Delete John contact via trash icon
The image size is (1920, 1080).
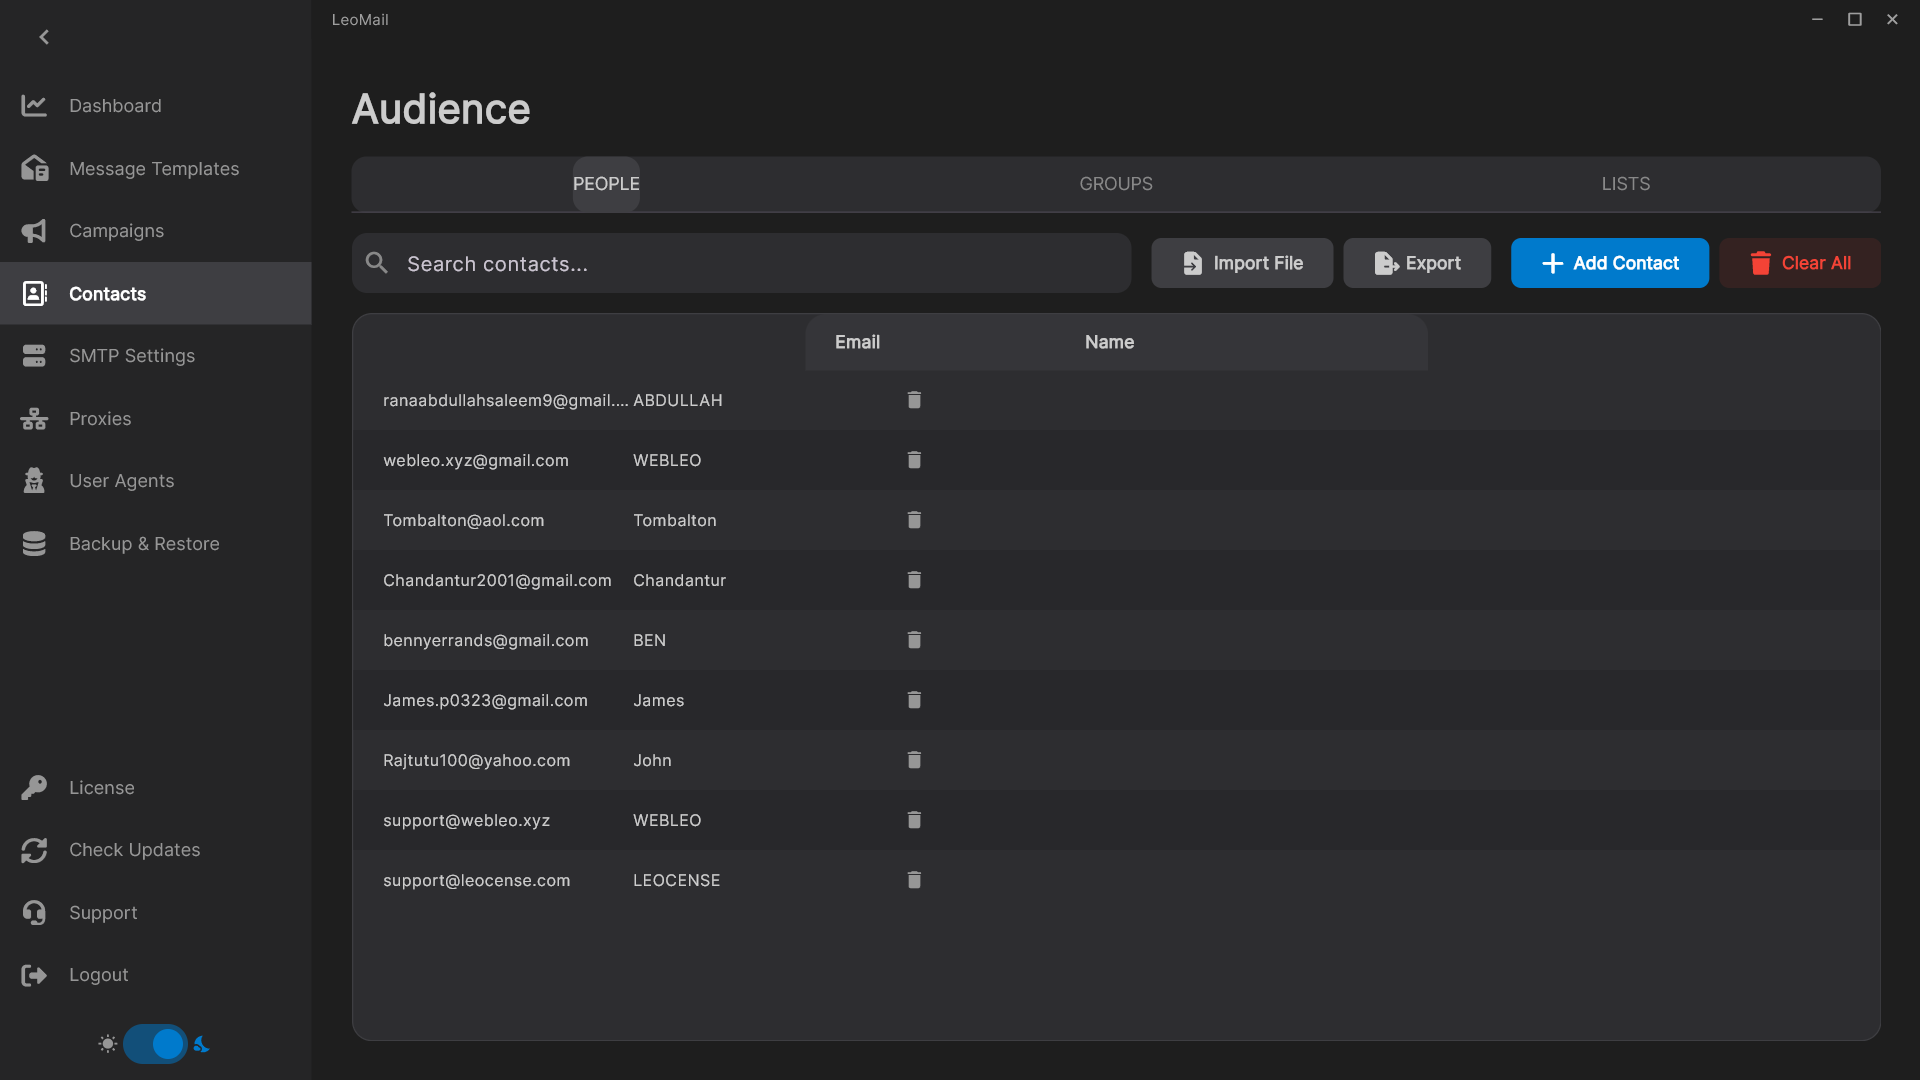pos(914,760)
